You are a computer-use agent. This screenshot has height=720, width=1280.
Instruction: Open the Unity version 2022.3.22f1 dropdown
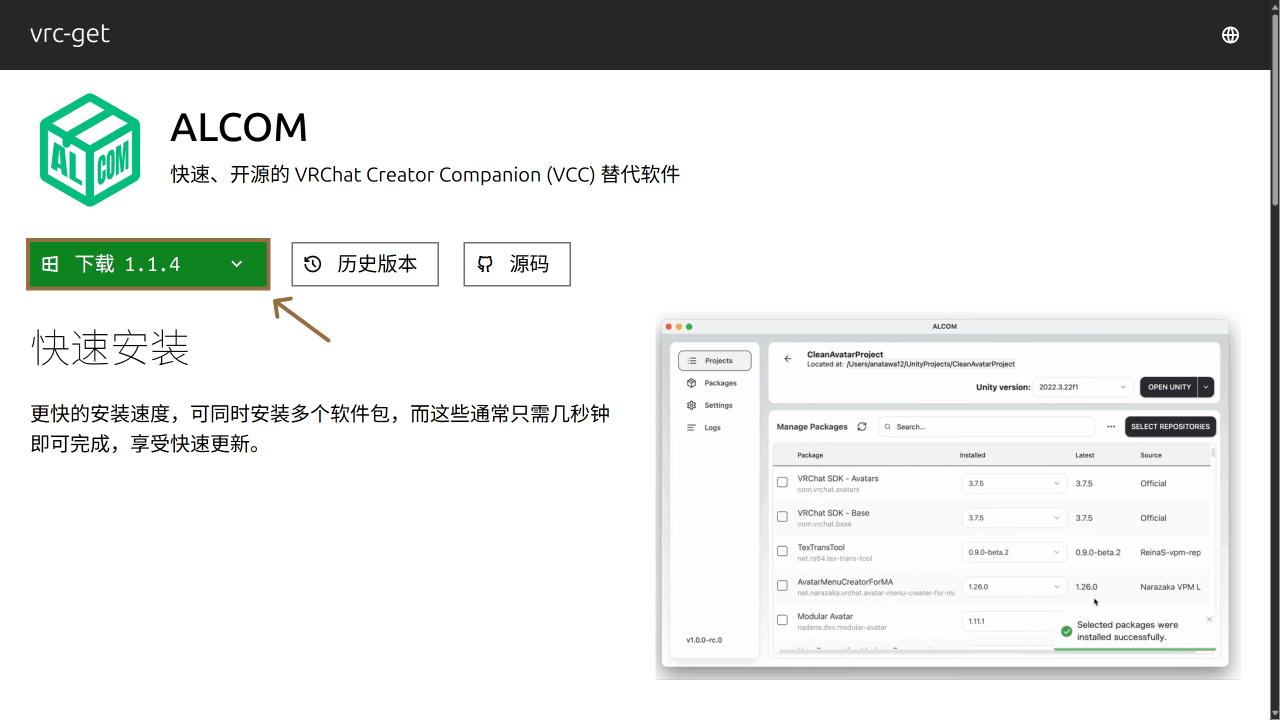pyautogui.click(x=1084, y=387)
